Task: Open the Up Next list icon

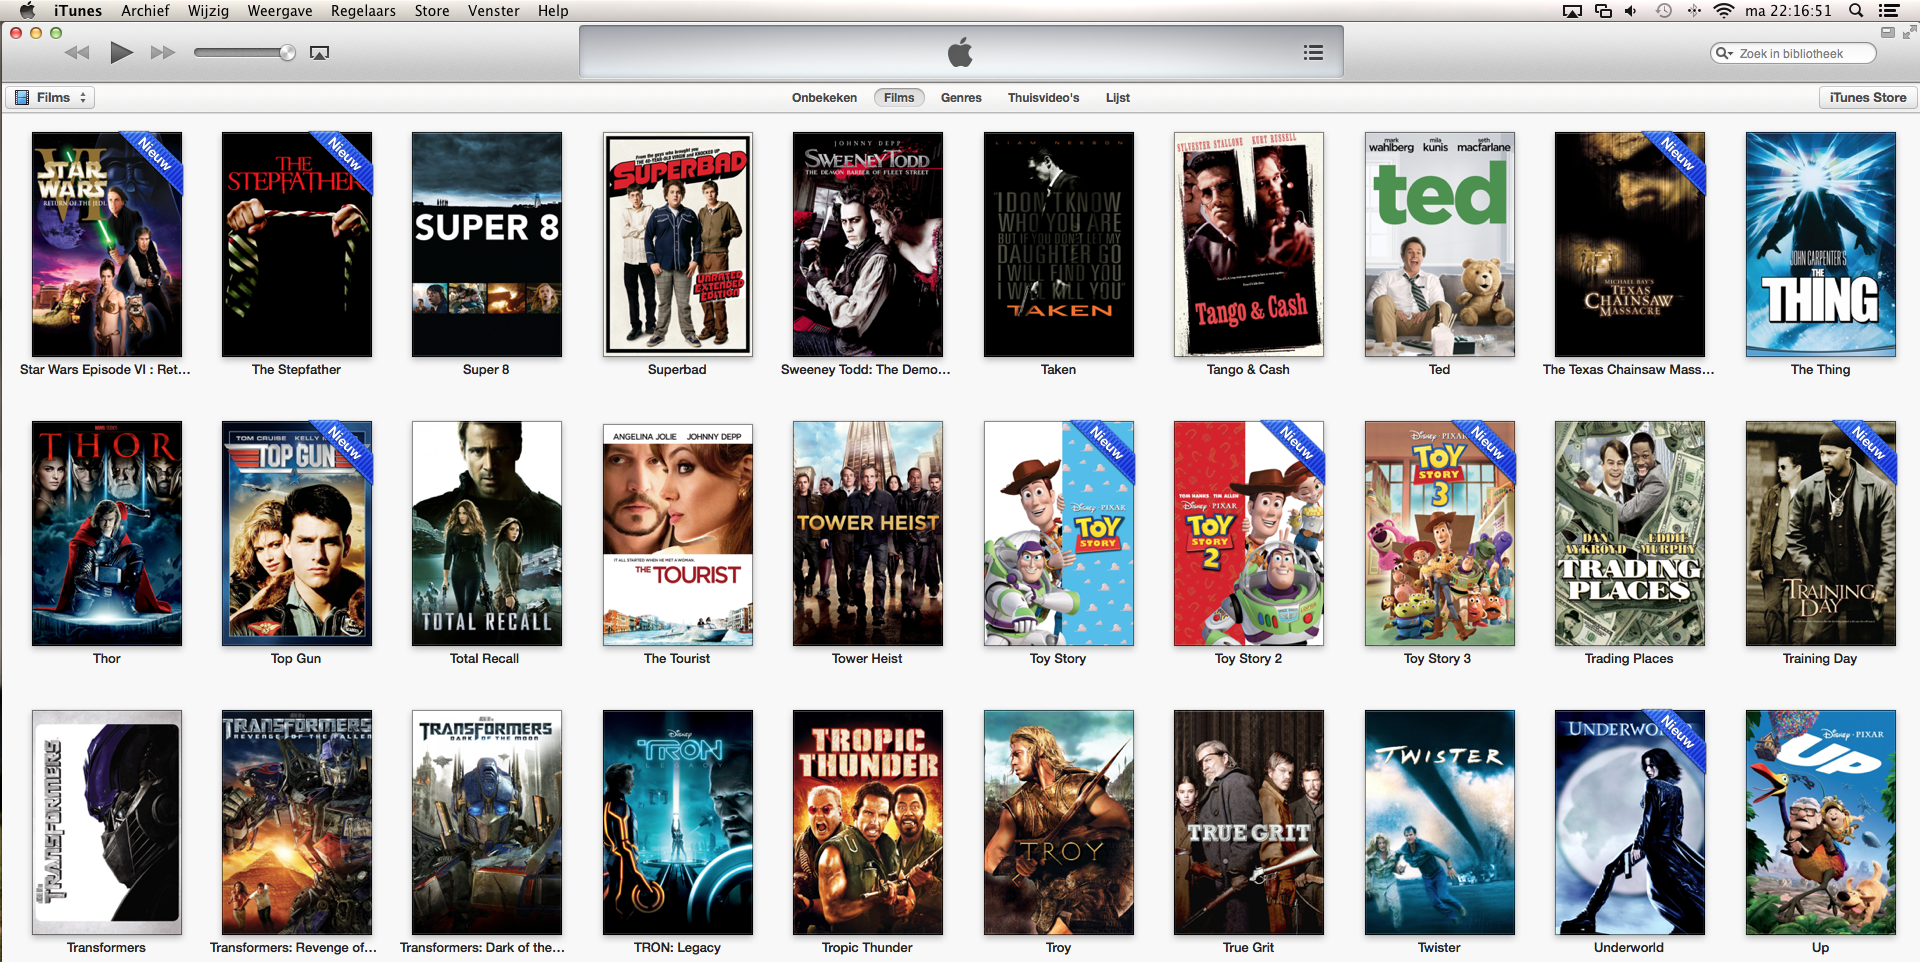Action: coord(1313,53)
